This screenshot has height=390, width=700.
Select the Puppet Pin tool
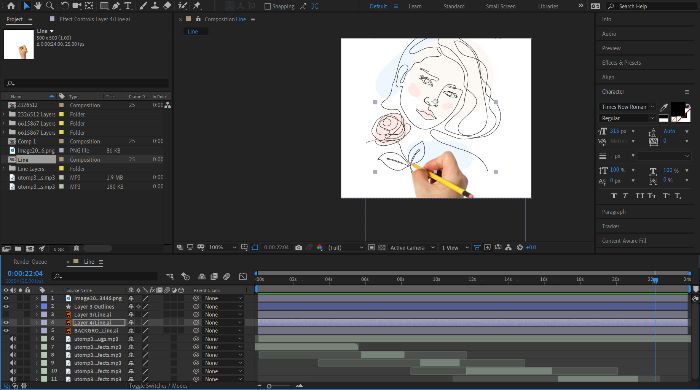(196, 6)
